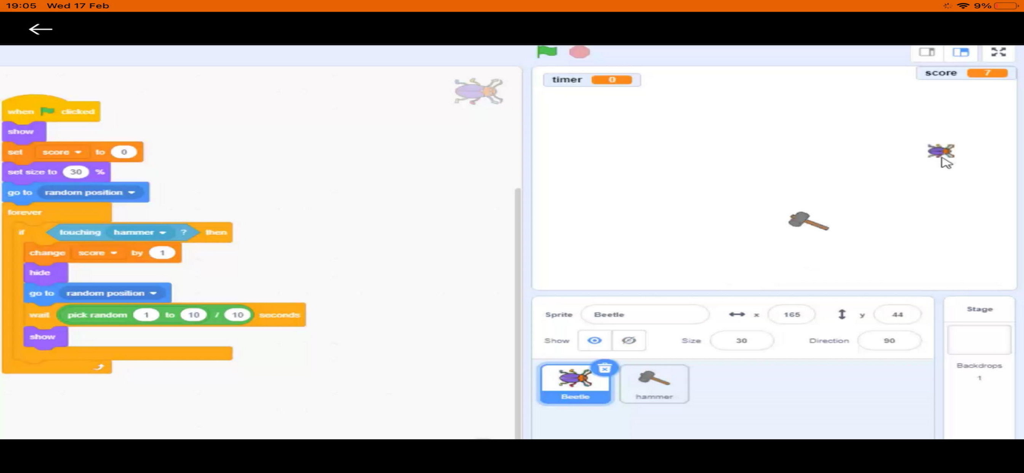Open score dropdown in change block
The width and height of the screenshot is (1024, 473).
tap(97, 252)
